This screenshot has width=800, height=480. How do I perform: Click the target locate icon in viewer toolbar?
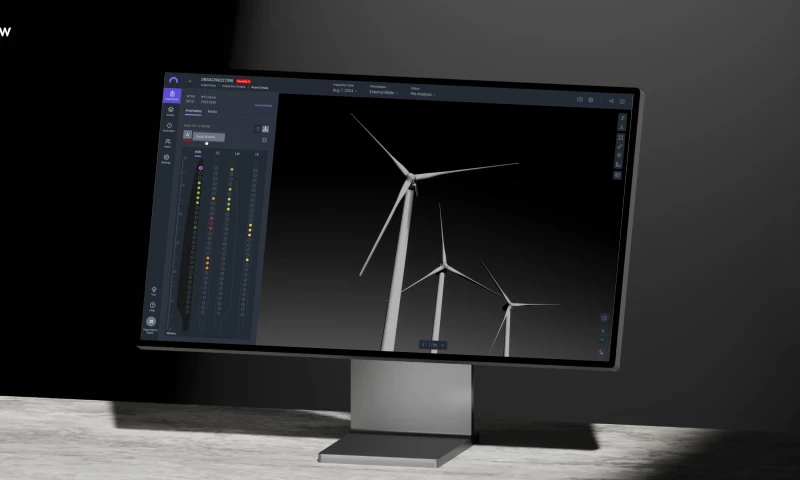(619, 155)
